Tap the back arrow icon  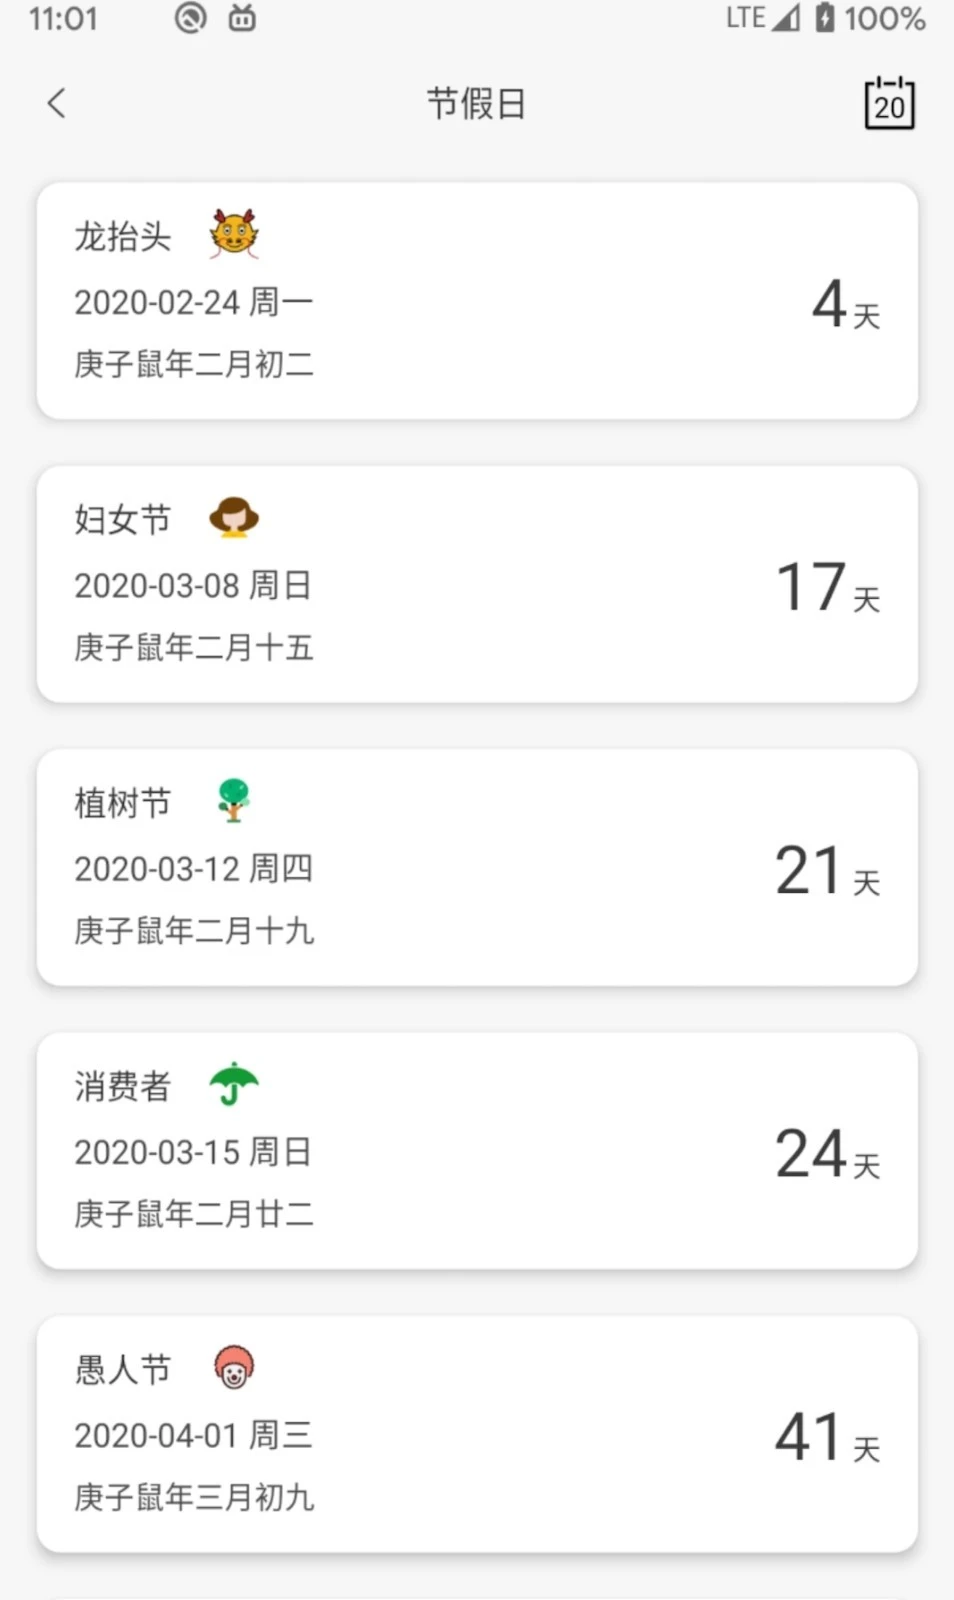(x=57, y=103)
